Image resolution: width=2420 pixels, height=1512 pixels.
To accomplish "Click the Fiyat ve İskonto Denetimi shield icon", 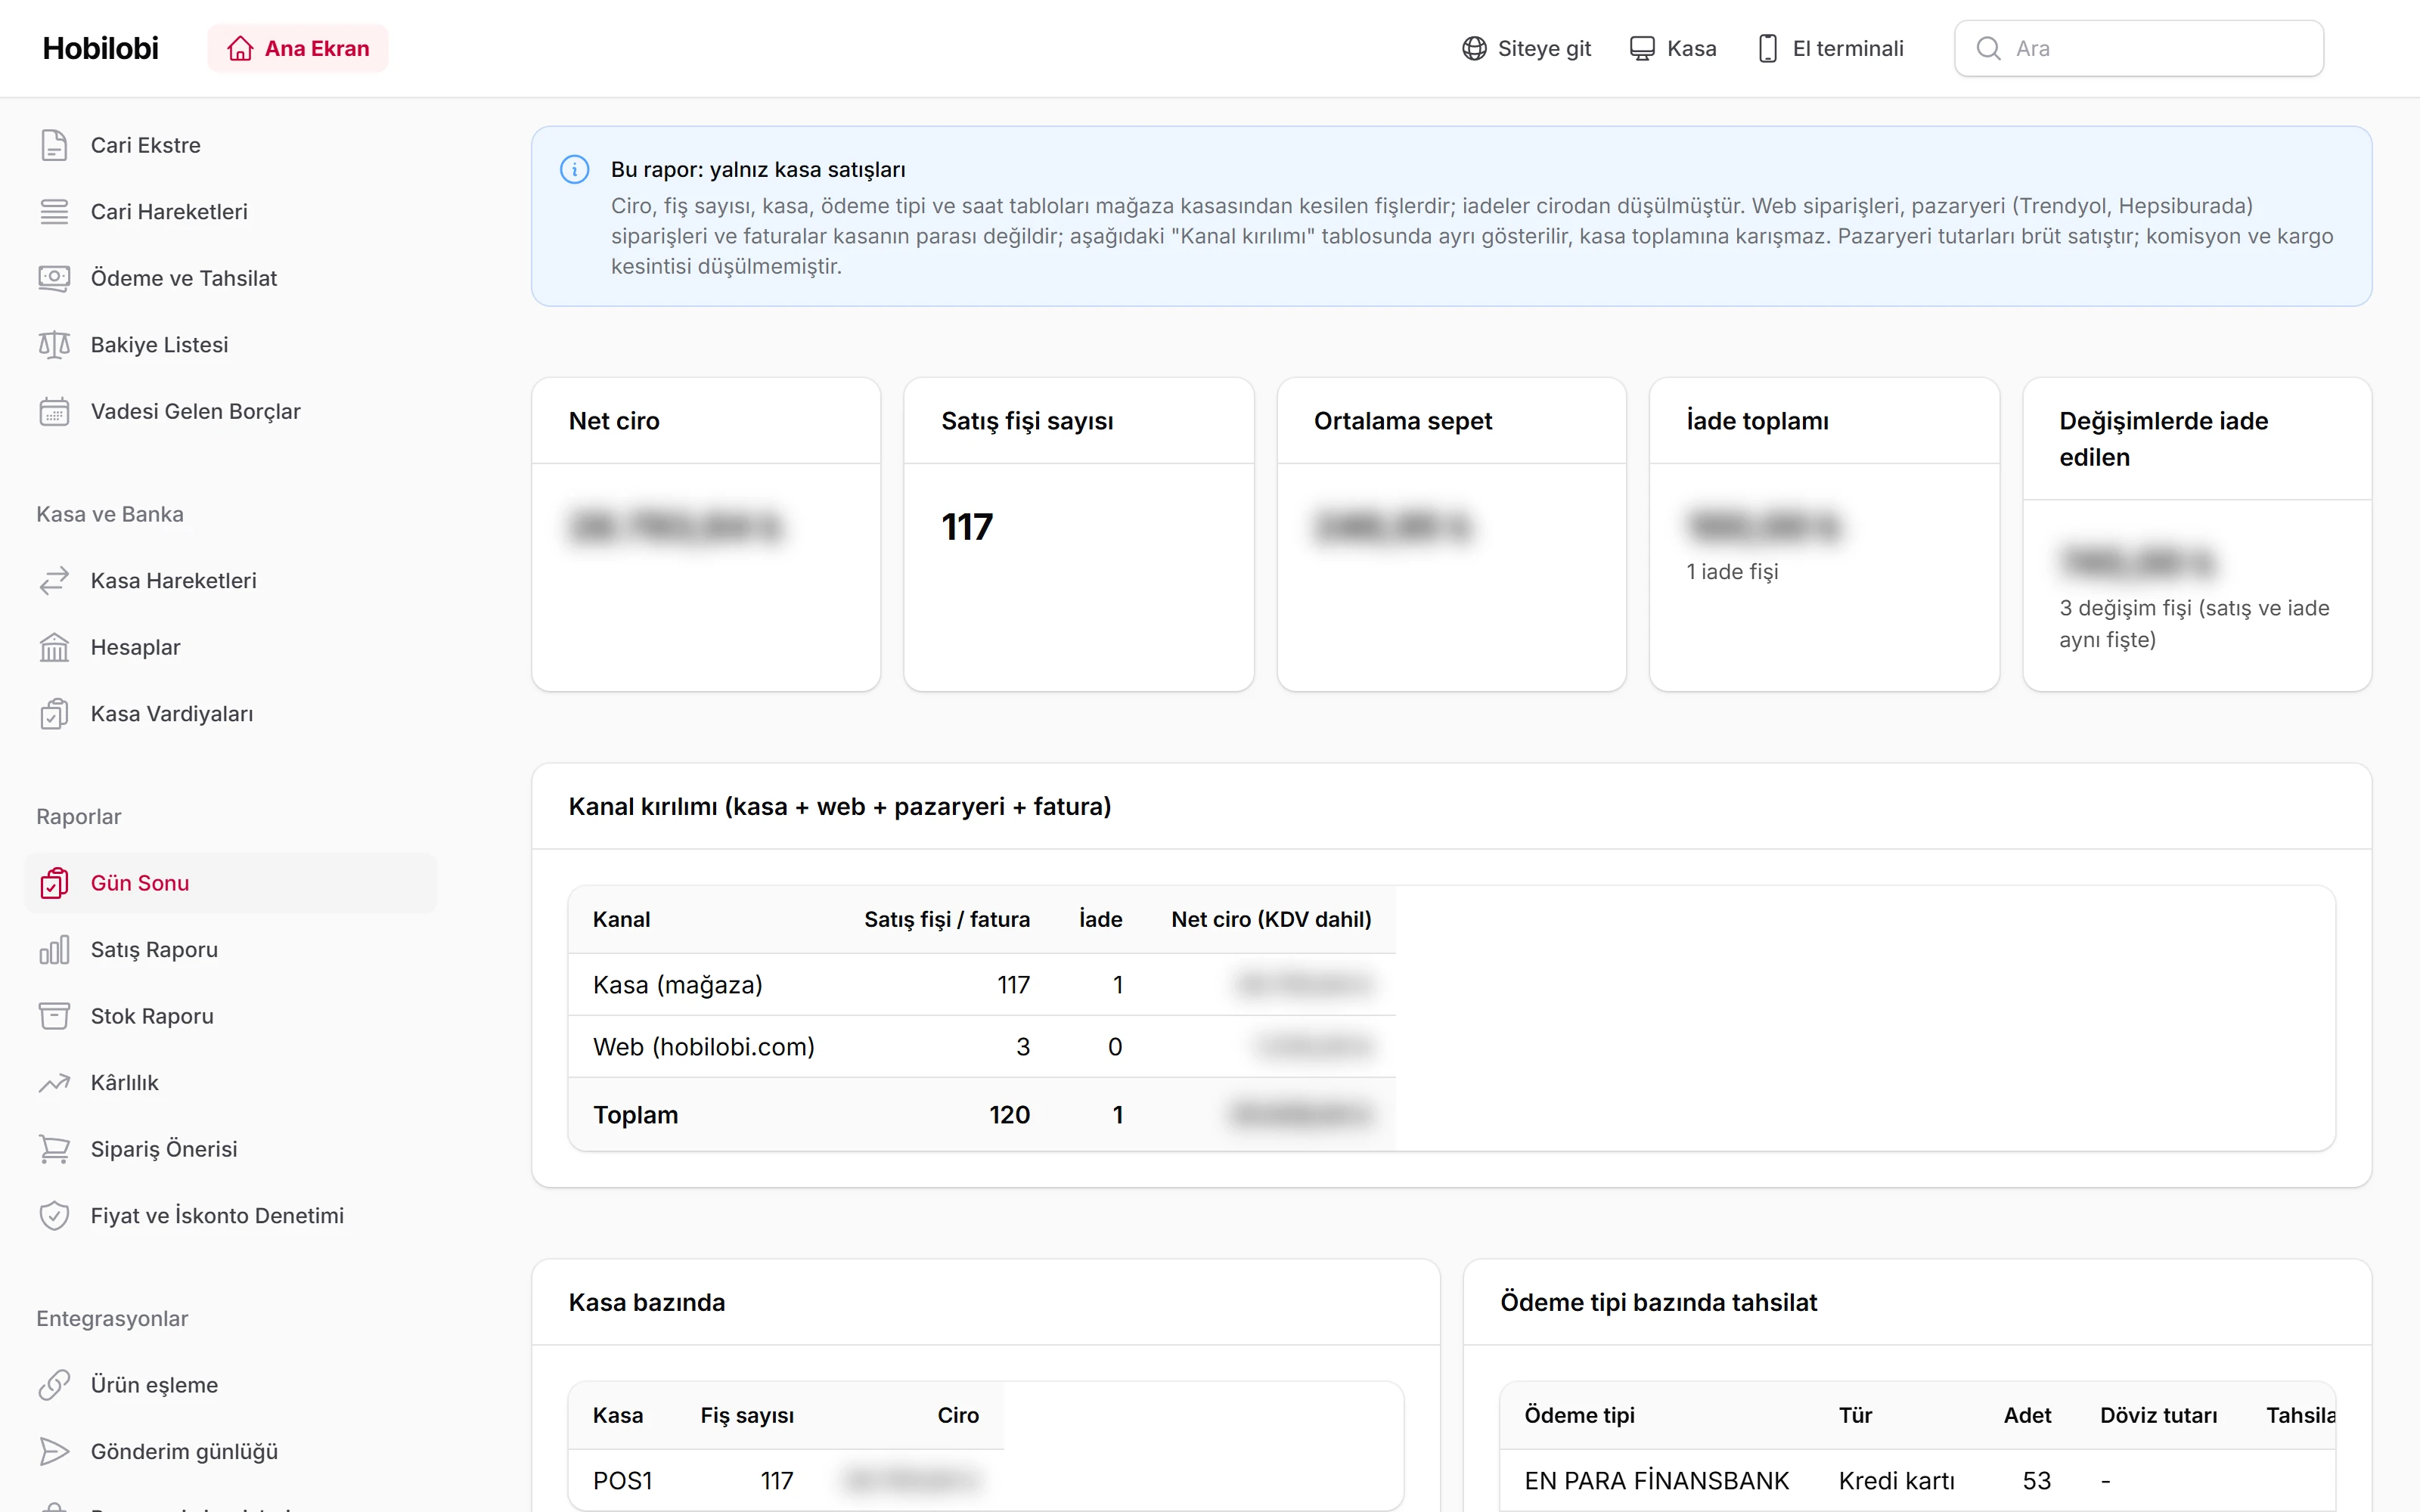I will (54, 1216).
